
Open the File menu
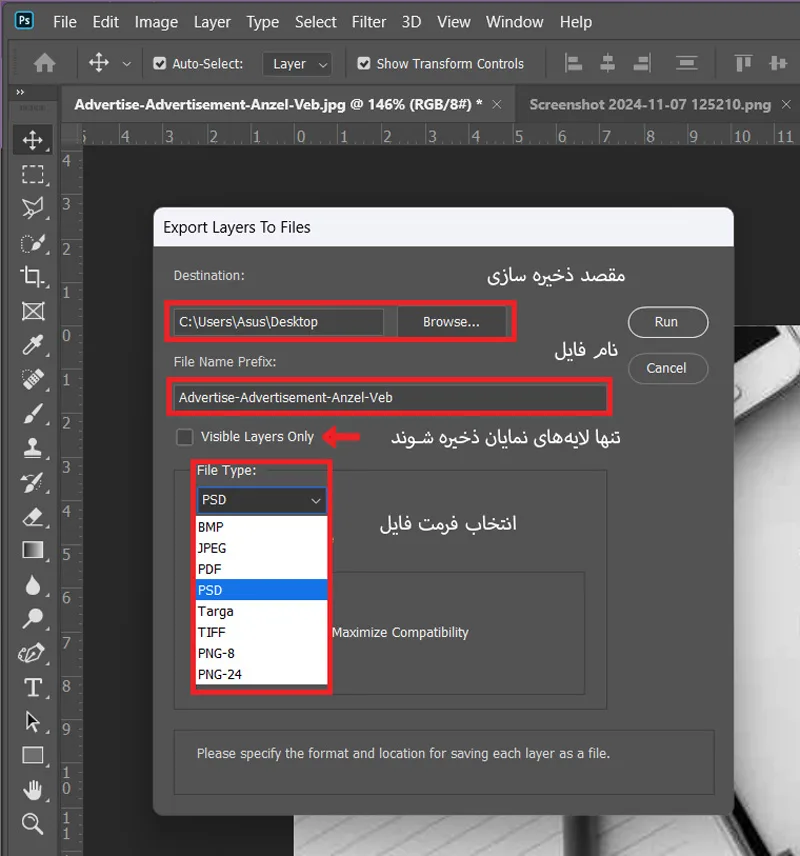click(65, 22)
